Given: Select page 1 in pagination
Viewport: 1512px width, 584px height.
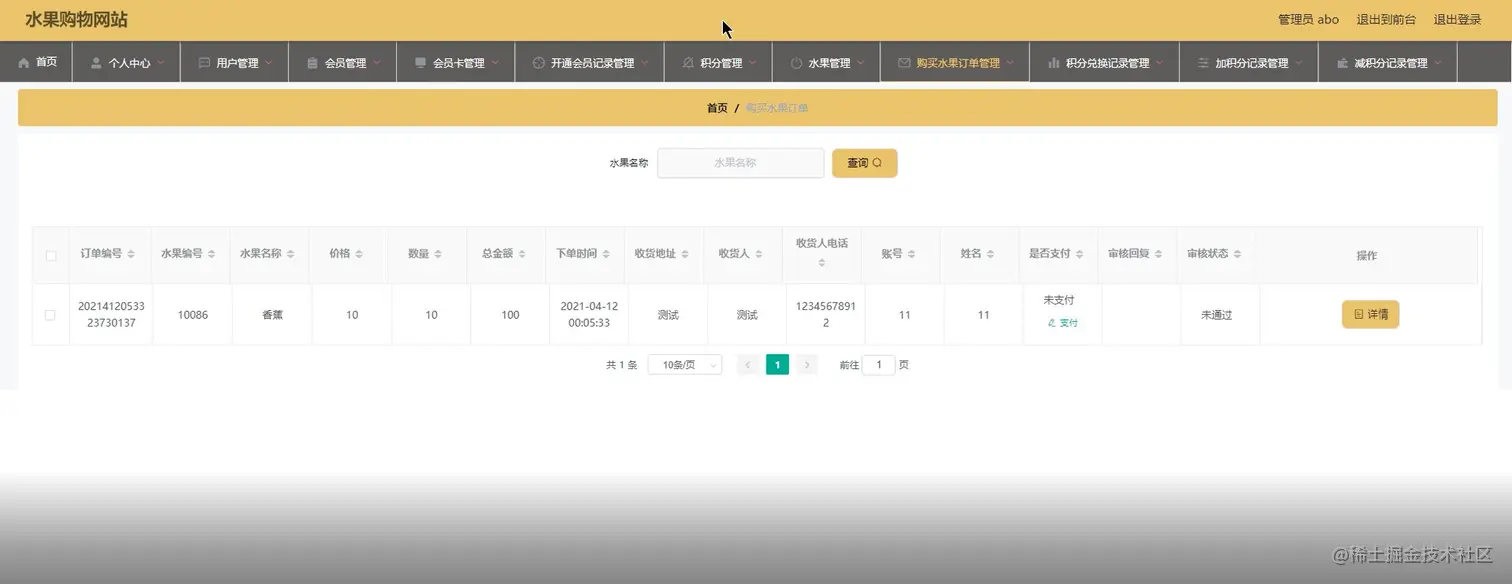Looking at the screenshot, I should [777, 365].
